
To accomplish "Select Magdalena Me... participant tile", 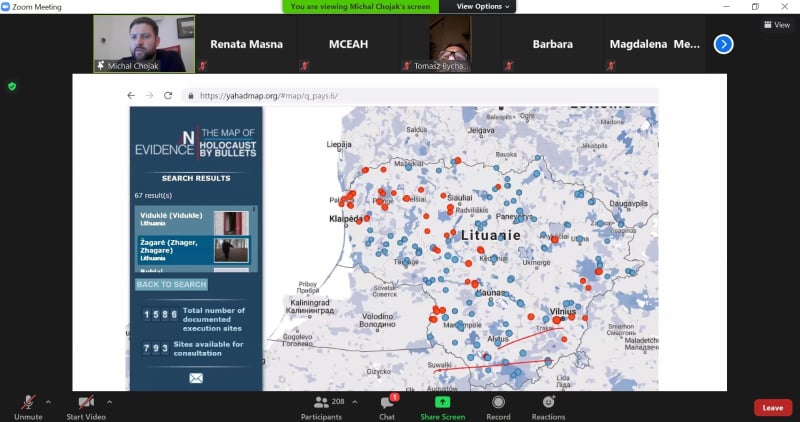I will [x=655, y=44].
